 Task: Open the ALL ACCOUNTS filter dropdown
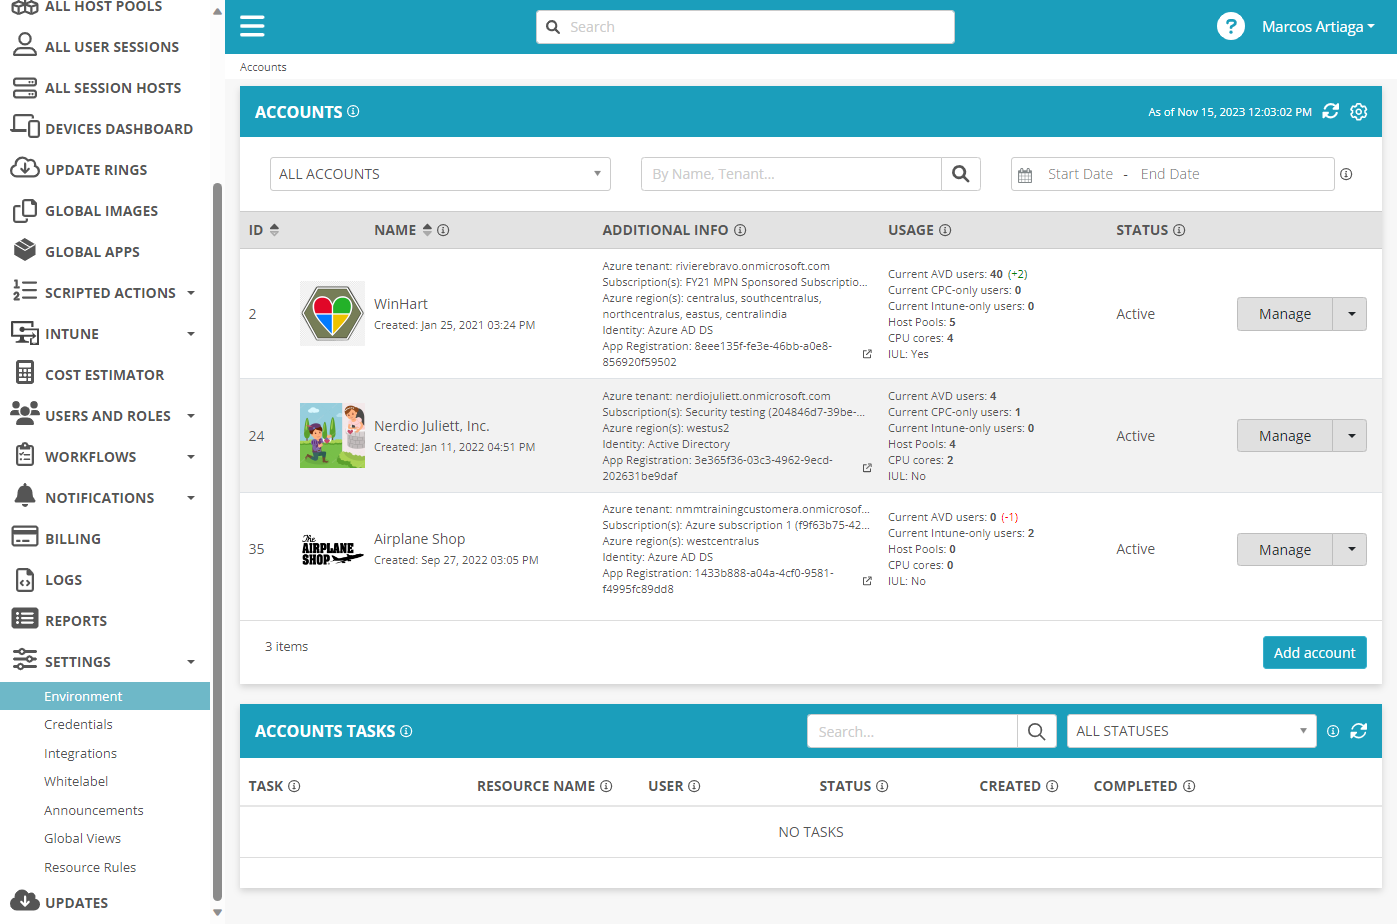440,174
